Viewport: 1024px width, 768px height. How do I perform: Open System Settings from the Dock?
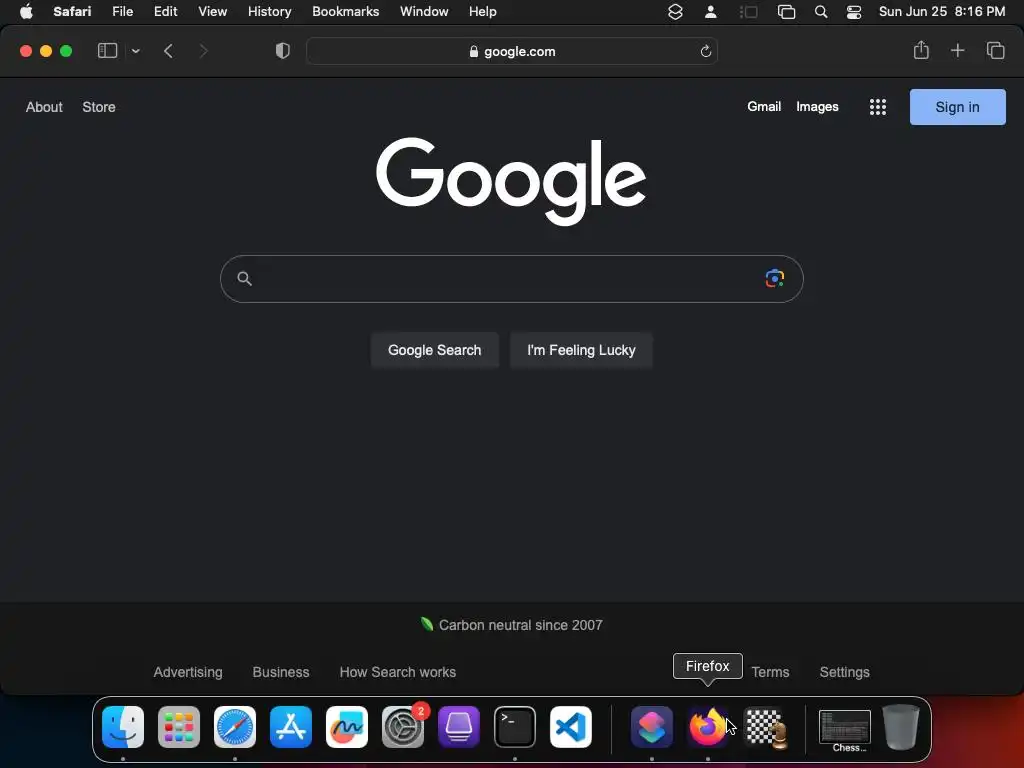(403, 727)
